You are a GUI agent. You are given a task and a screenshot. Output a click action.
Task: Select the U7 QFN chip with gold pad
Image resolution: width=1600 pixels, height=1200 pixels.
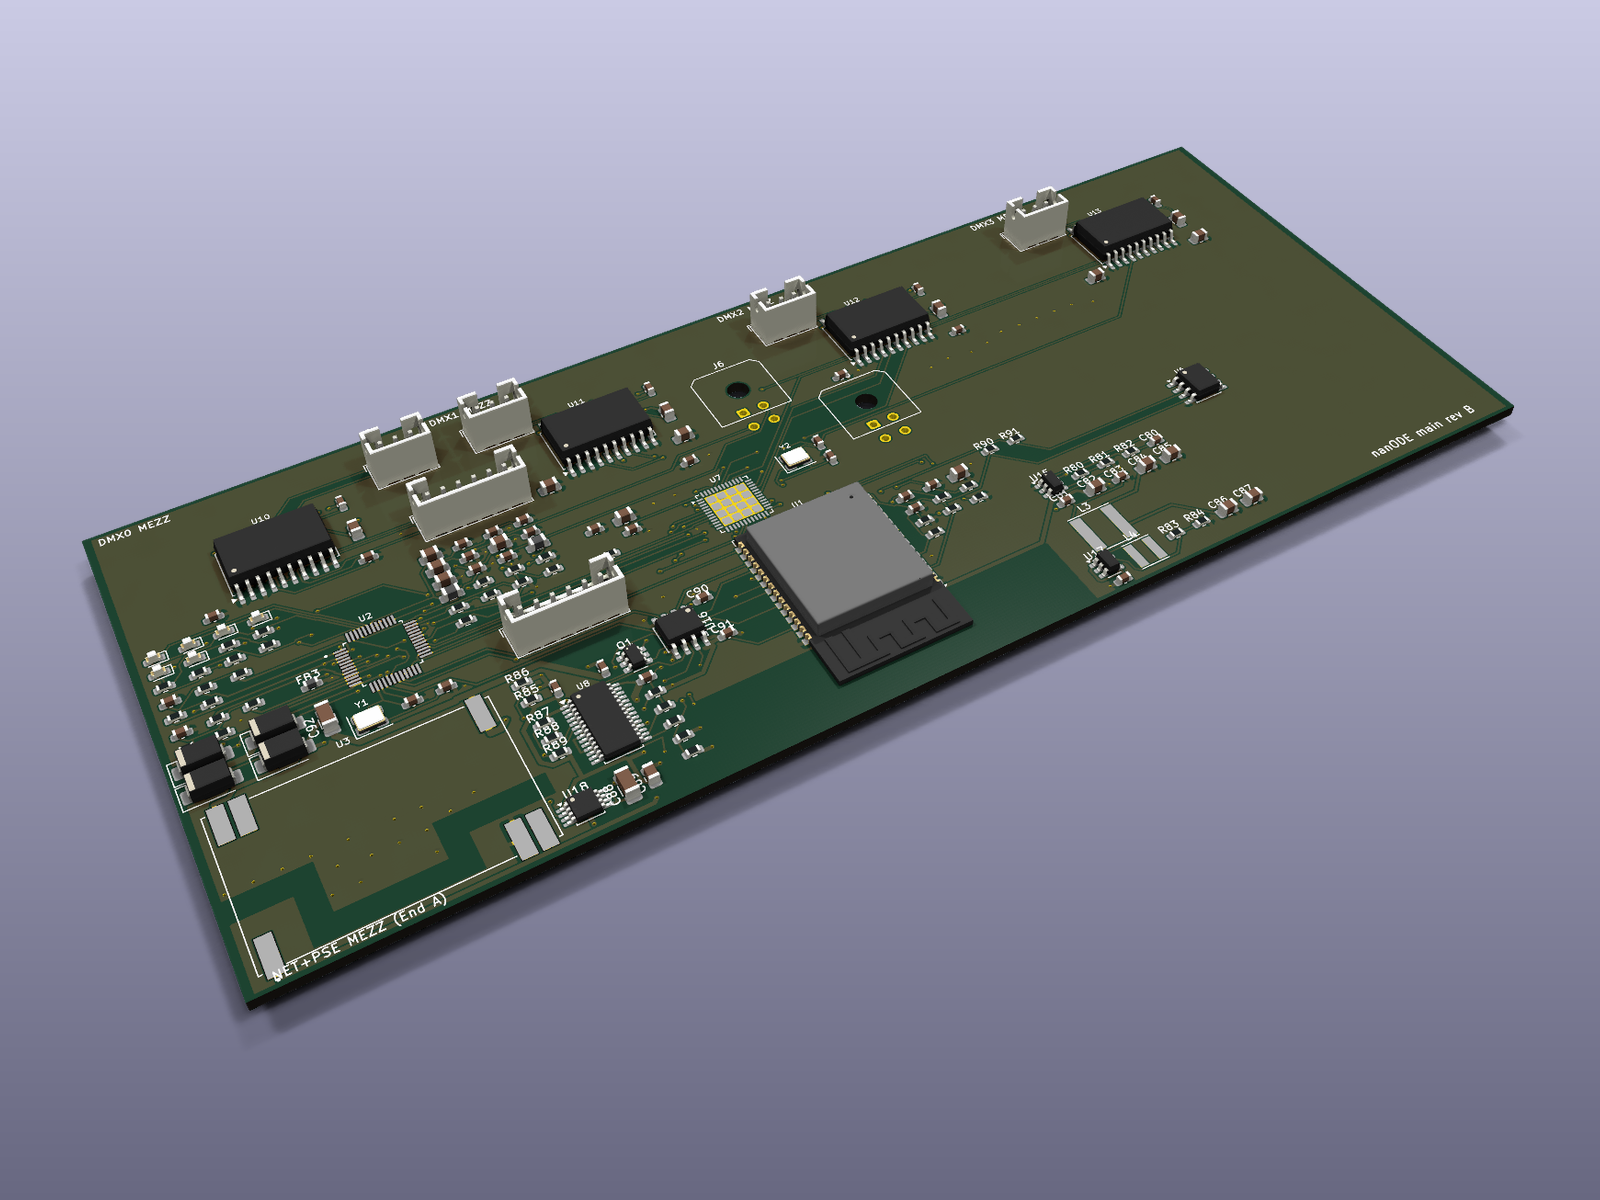pos(733,504)
